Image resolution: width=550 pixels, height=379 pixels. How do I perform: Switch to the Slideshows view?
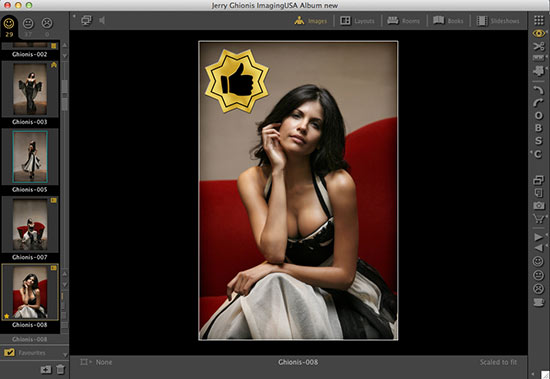(x=498, y=21)
